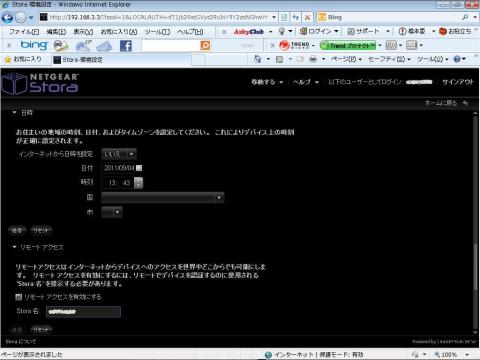Toggle リモートアクセスを有効にする checkbox

19,297
